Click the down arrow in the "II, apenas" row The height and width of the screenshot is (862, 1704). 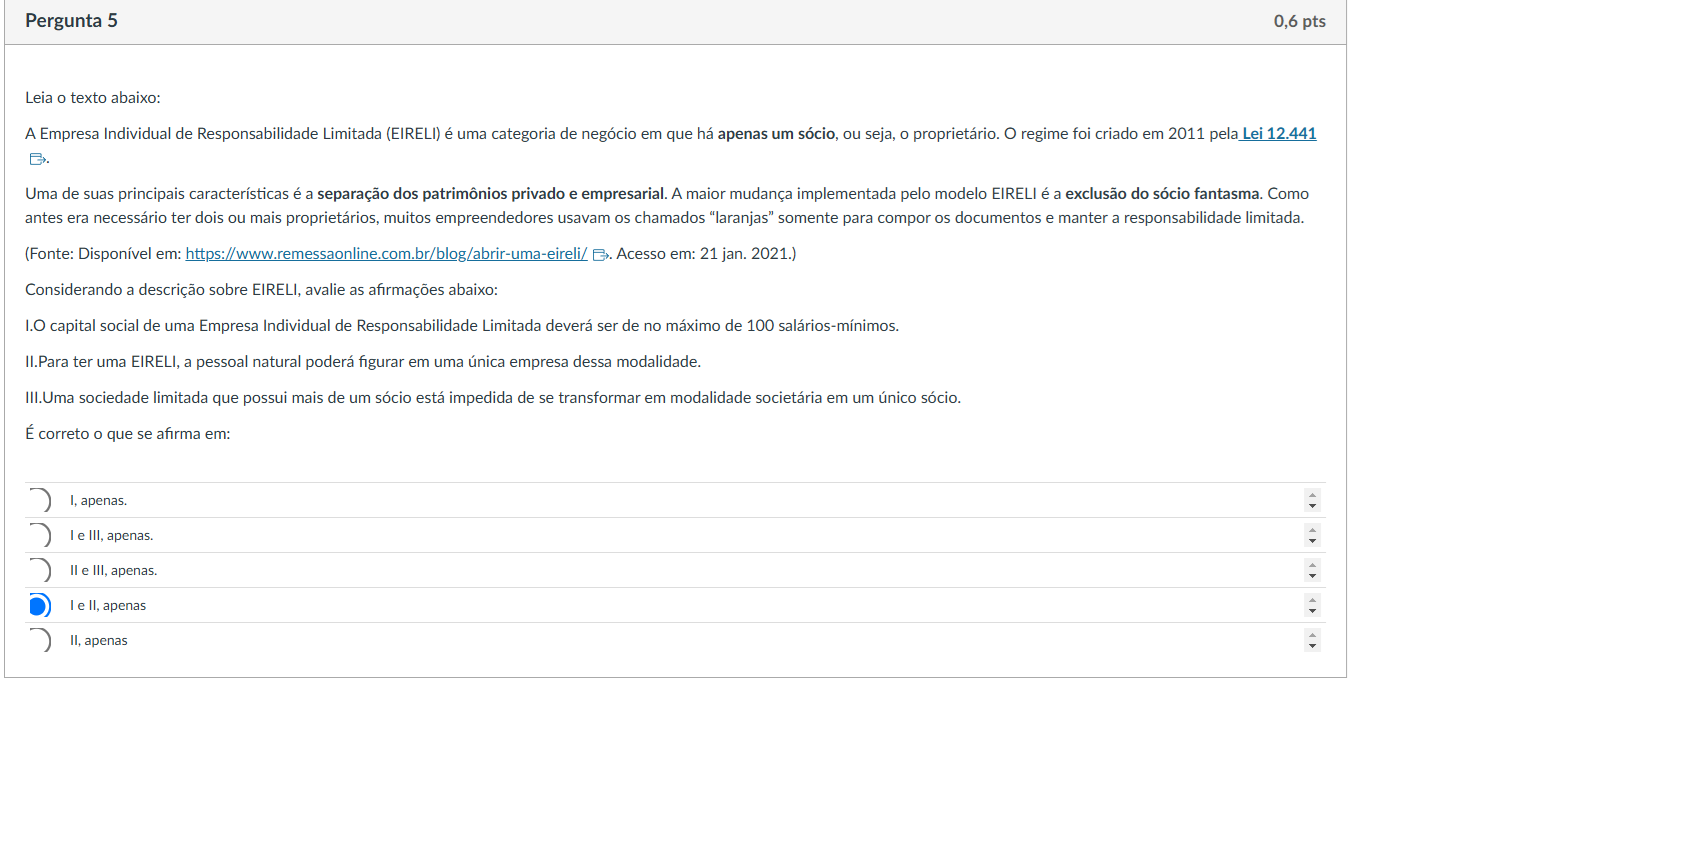tap(1312, 646)
